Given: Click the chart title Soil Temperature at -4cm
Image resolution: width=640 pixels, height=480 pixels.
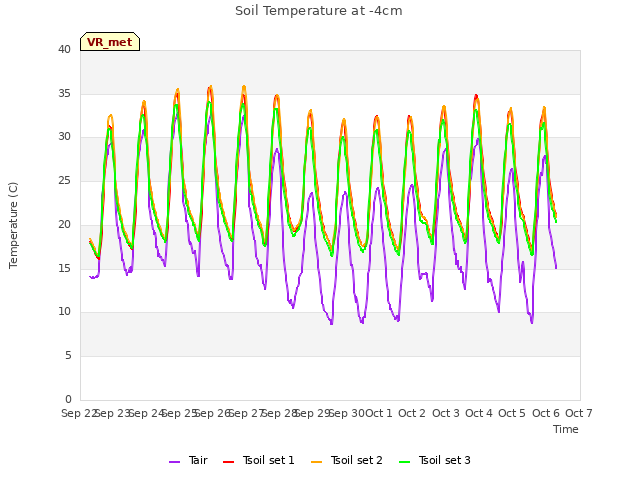Looking at the screenshot, I should [x=319, y=11].
